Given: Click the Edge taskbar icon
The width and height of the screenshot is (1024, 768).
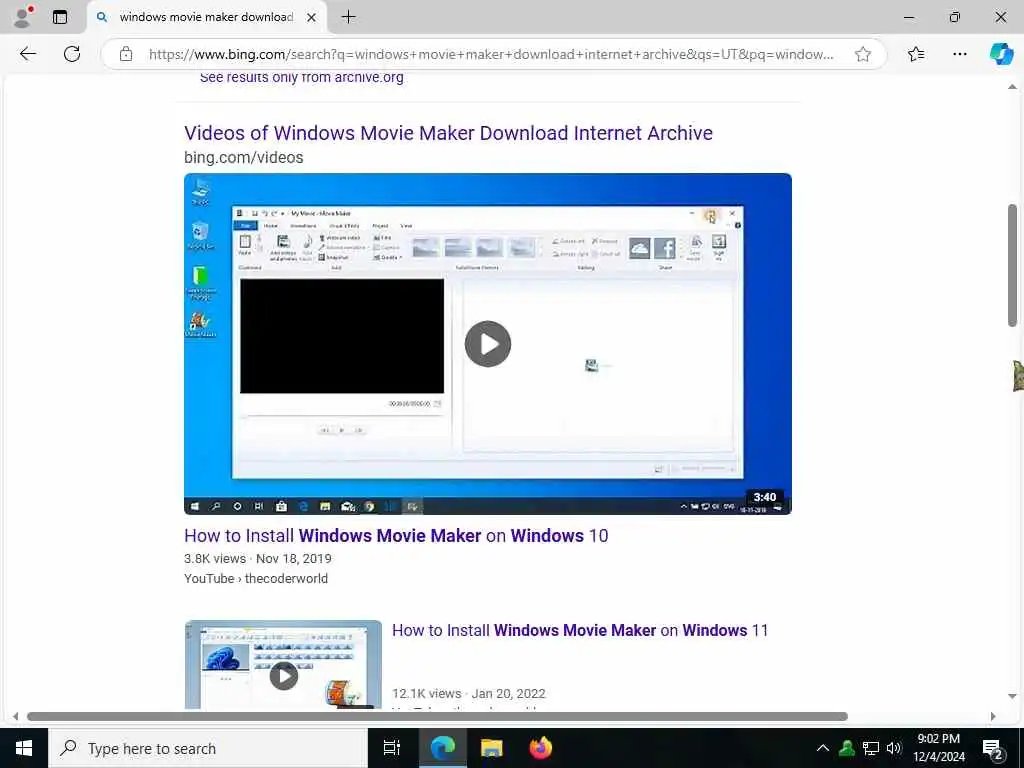Looking at the screenshot, I should point(442,748).
